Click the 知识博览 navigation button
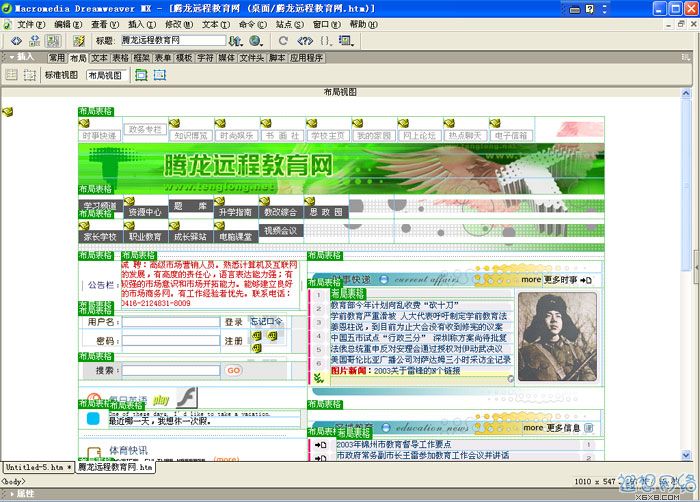The width and height of the screenshot is (700, 502). pos(191,135)
